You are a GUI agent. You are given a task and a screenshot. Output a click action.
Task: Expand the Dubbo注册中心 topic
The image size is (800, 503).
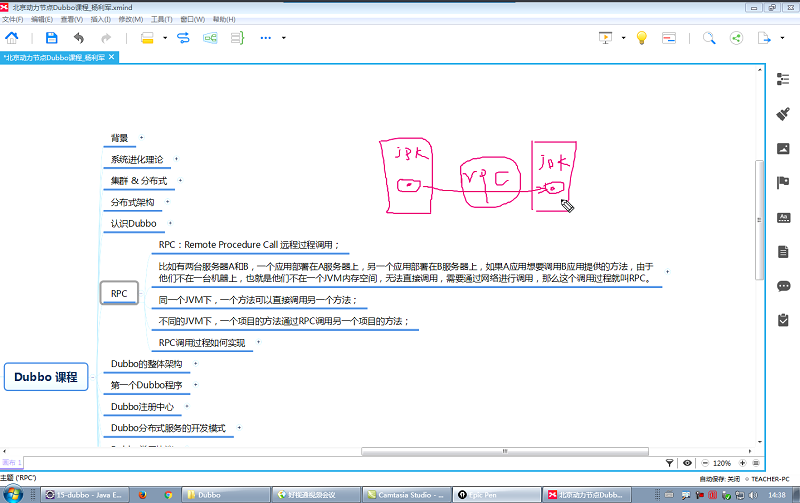coord(187,406)
